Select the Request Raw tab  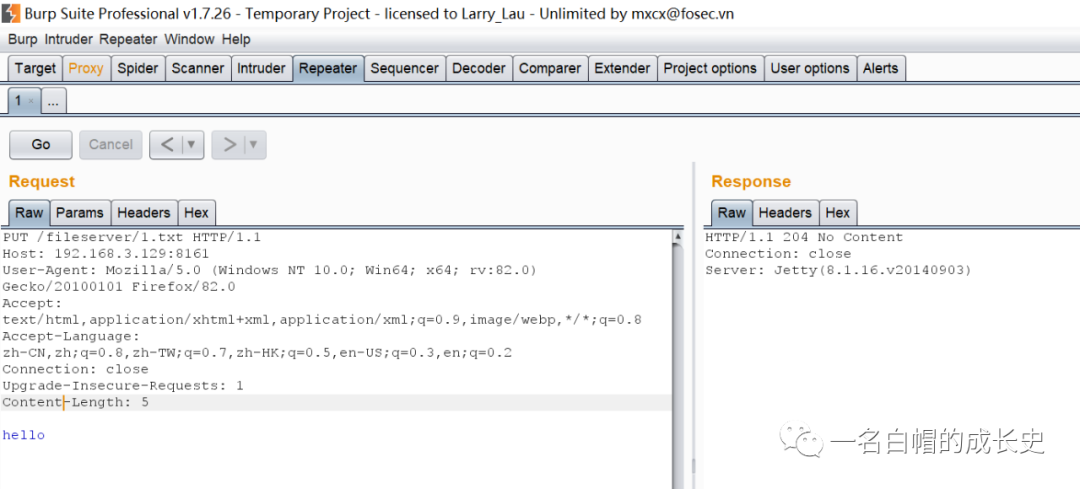29,213
